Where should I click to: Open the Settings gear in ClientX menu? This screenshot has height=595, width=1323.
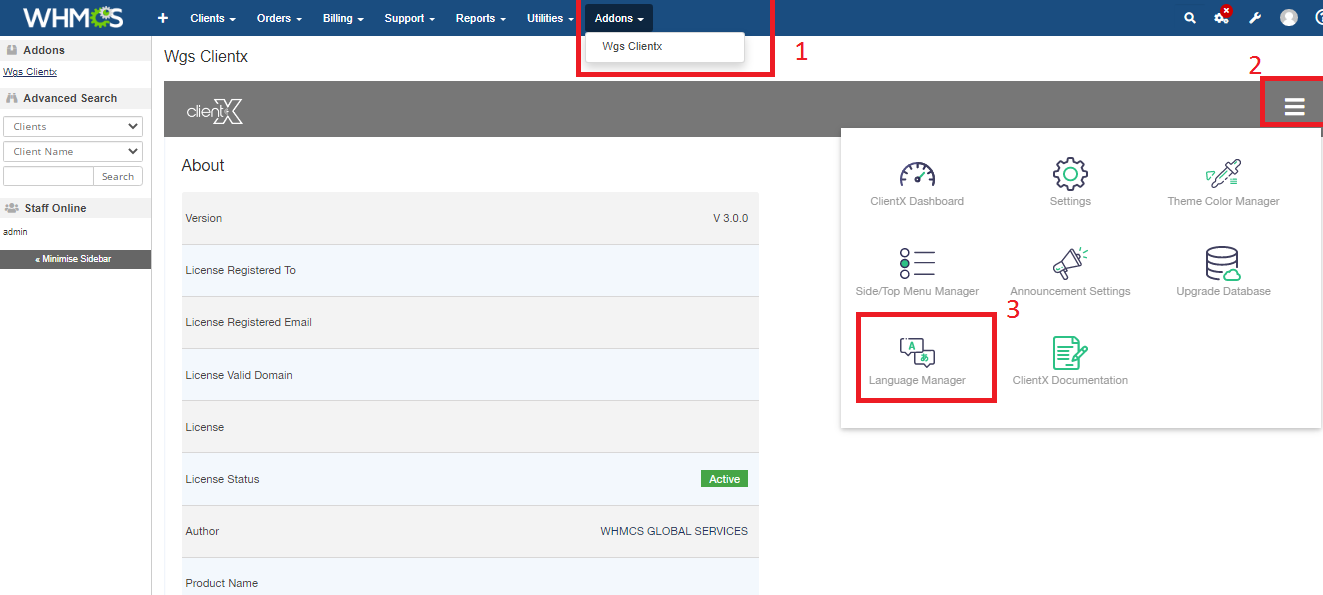coord(1070,175)
